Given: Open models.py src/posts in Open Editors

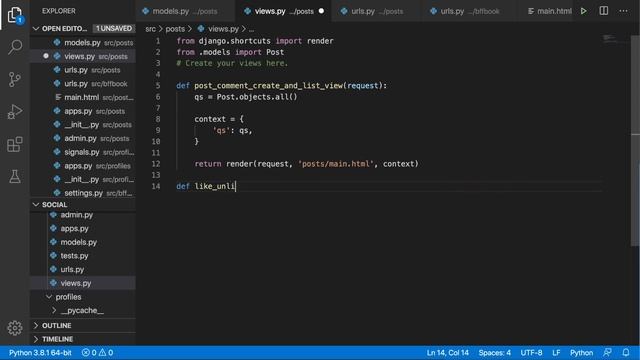Looking at the screenshot, I should tap(83, 42).
